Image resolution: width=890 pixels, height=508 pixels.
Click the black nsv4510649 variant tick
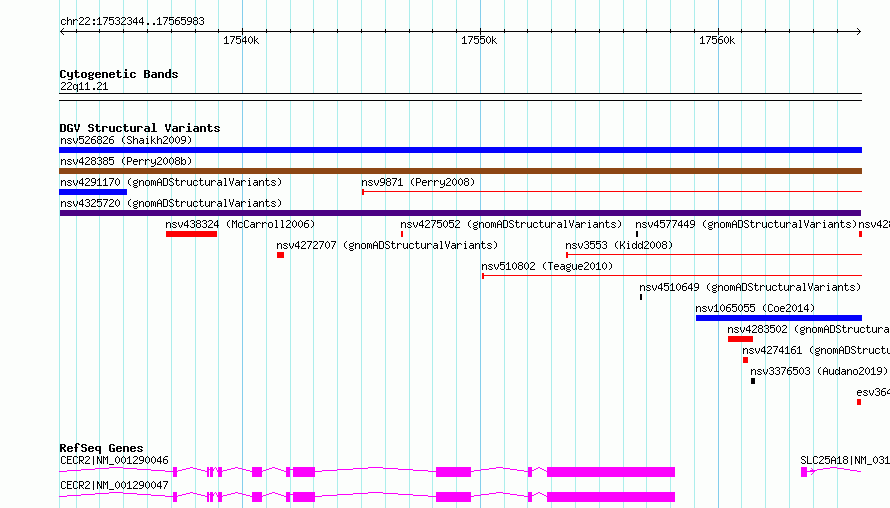click(x=641, y=297)
